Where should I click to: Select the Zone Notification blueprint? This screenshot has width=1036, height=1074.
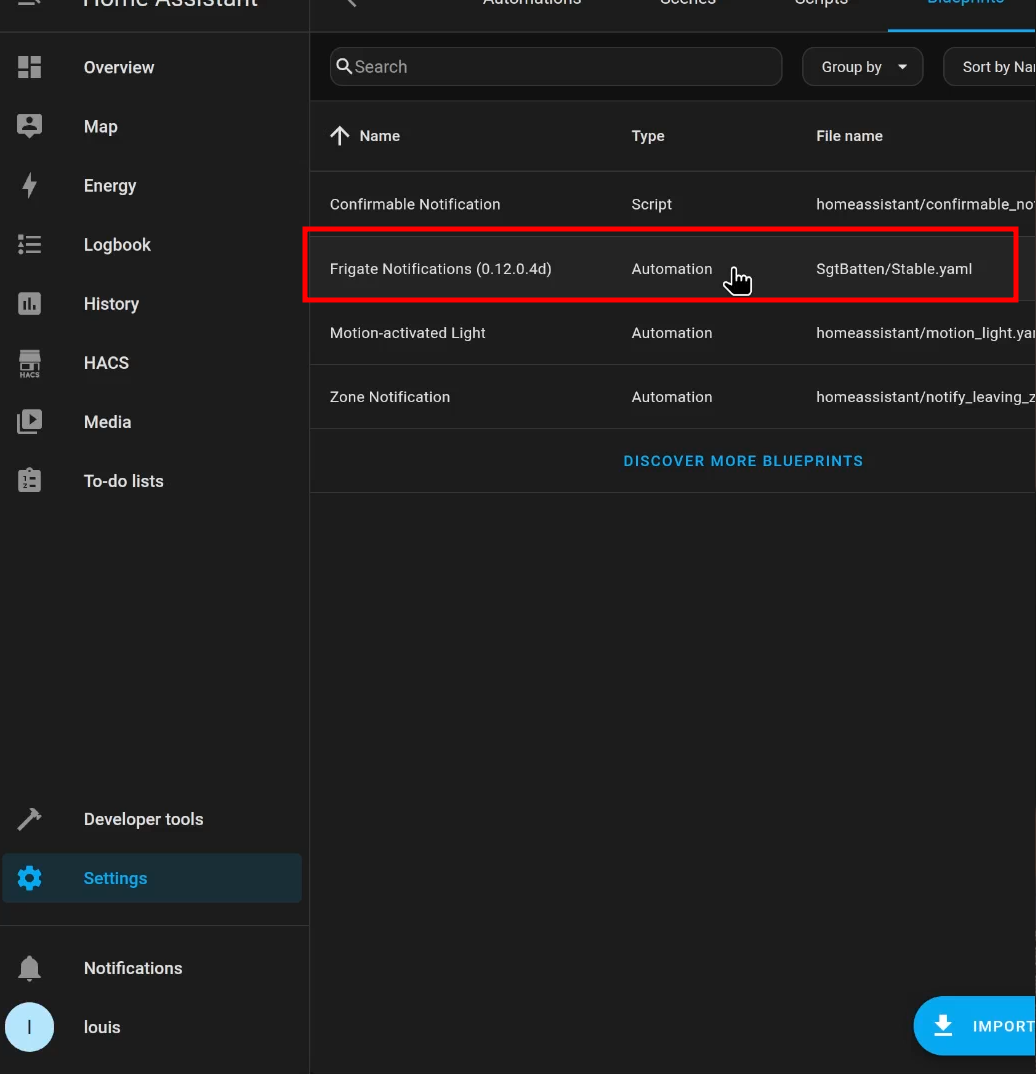tap(672, 397)
